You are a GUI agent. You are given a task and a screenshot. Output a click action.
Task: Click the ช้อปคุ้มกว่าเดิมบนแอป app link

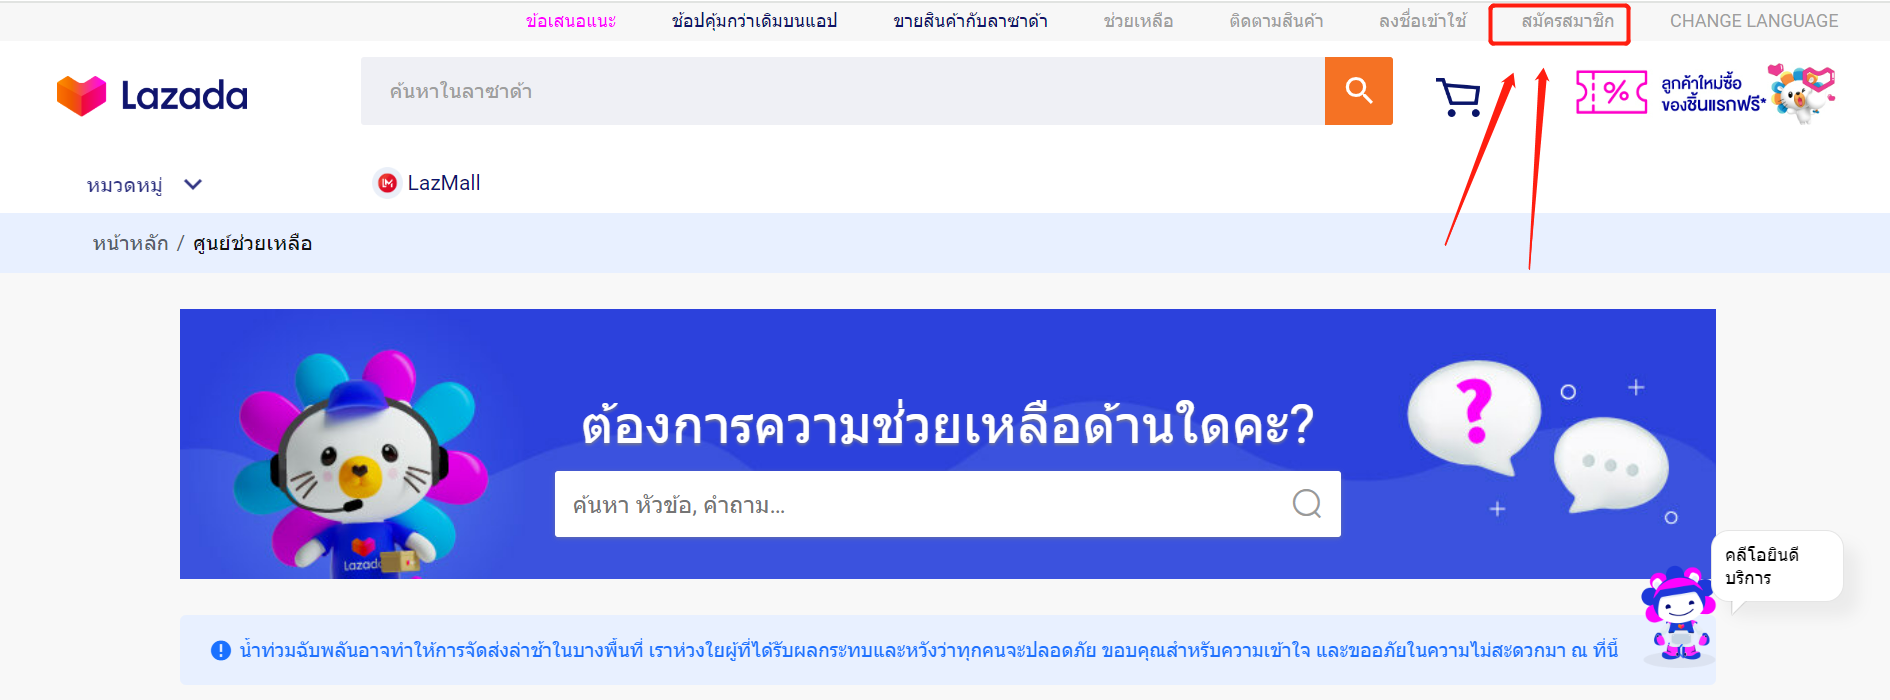click(754, 21)
